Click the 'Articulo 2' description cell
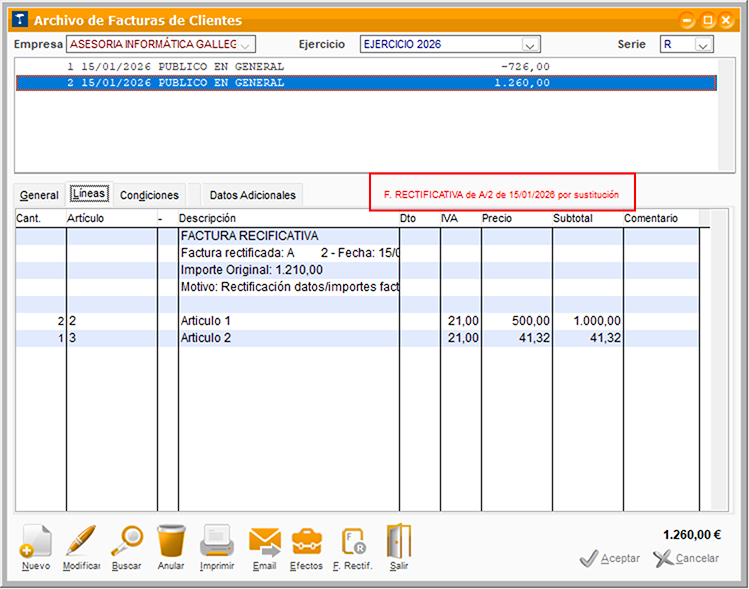This screenshot has height=589, width=749. pyautogui.click(x=289, y=338)
